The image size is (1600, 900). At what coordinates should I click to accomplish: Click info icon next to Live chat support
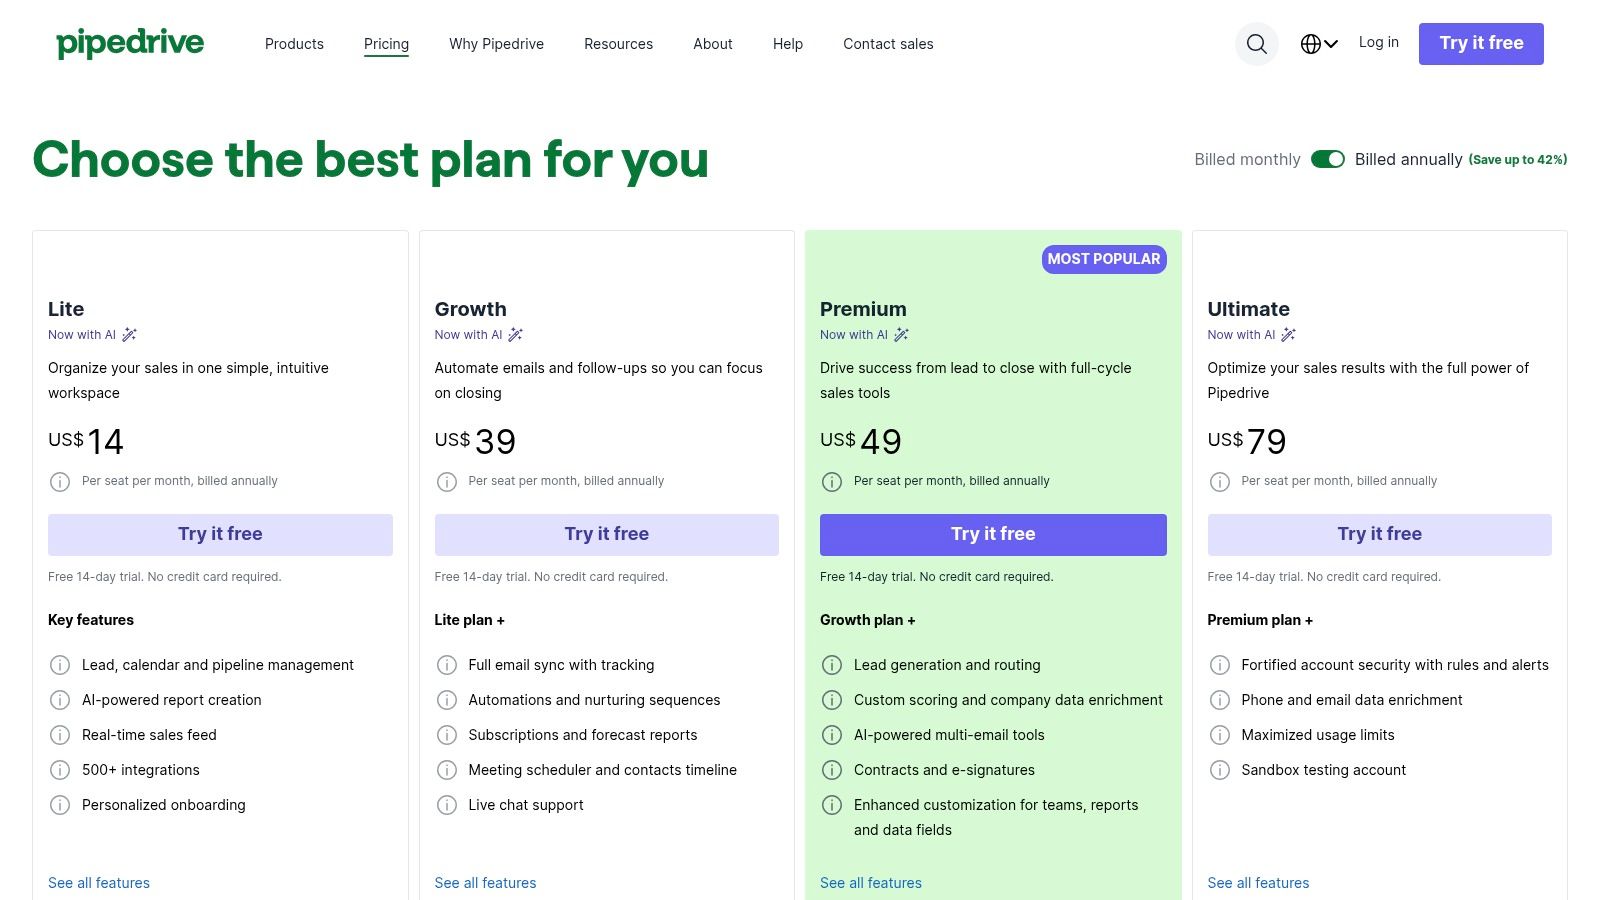pos(447,805)
